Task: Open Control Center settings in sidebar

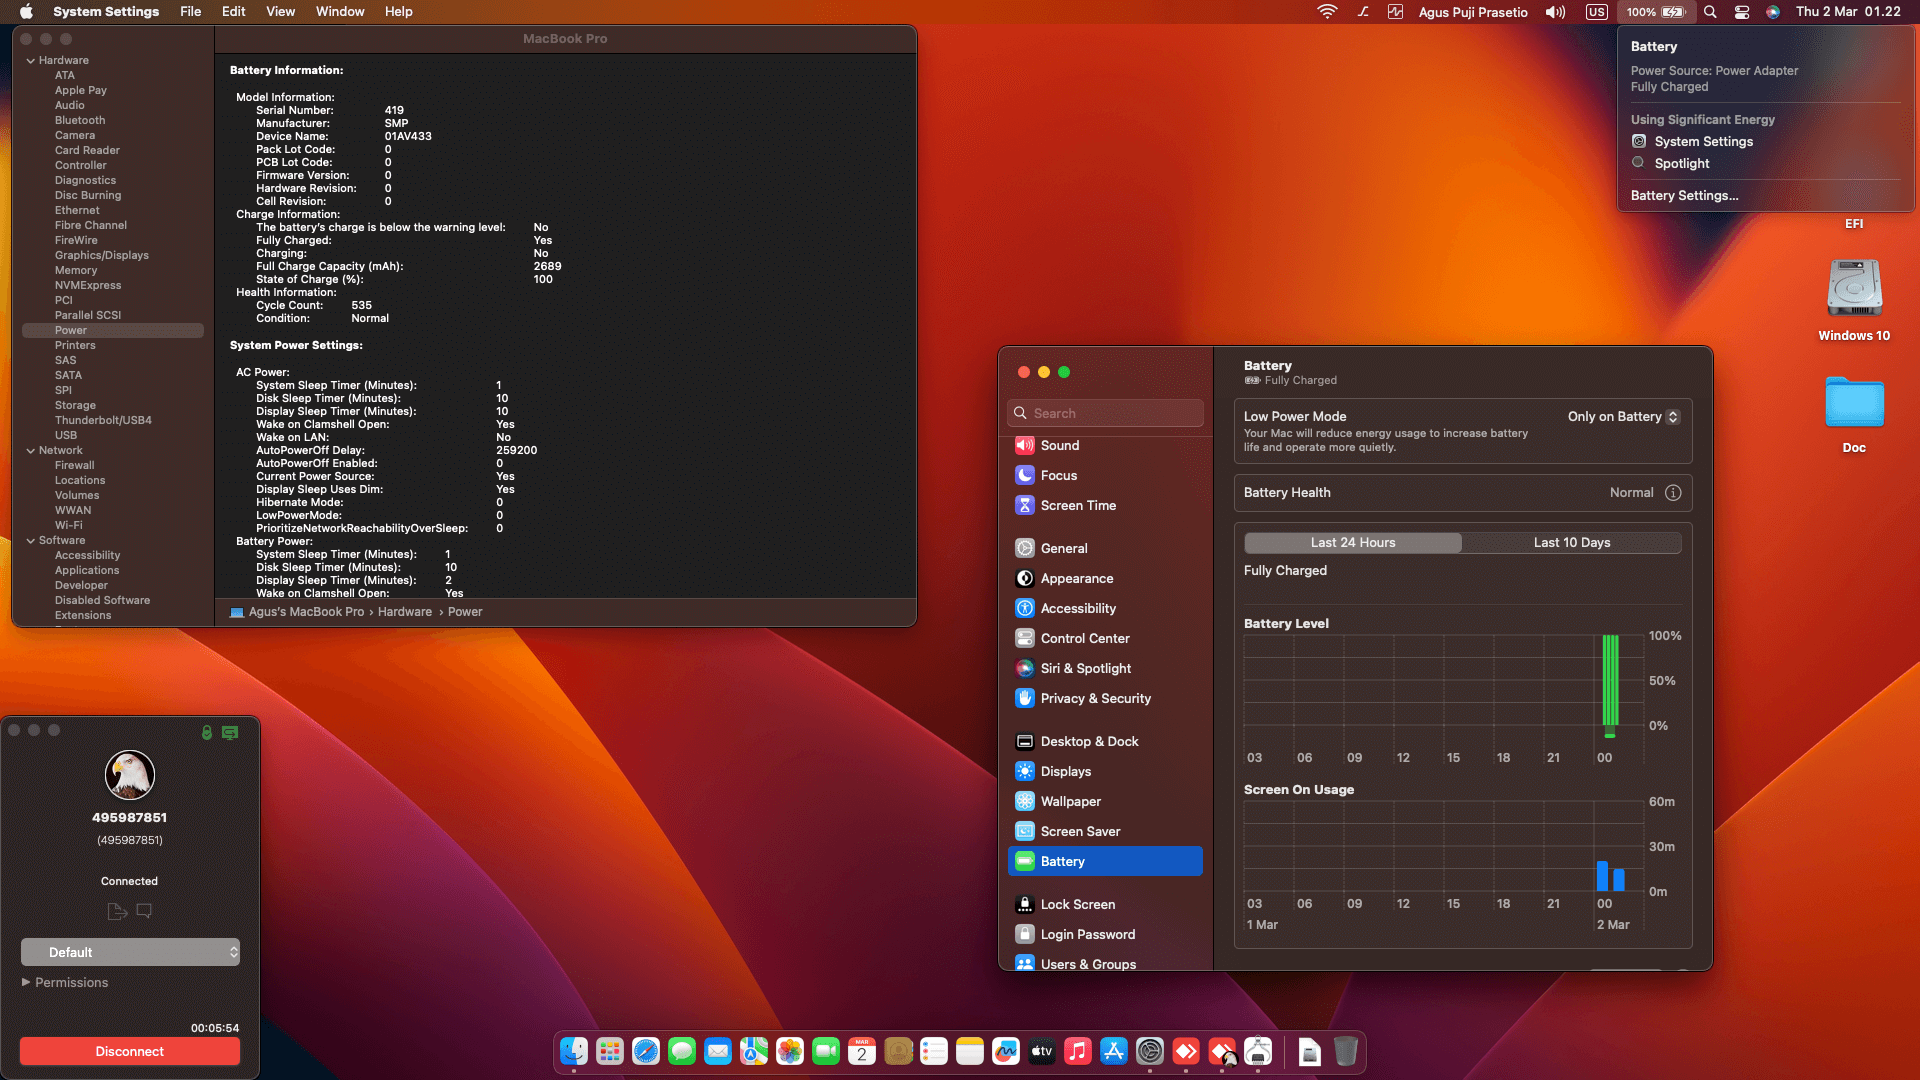Action: click(1084, 638)
